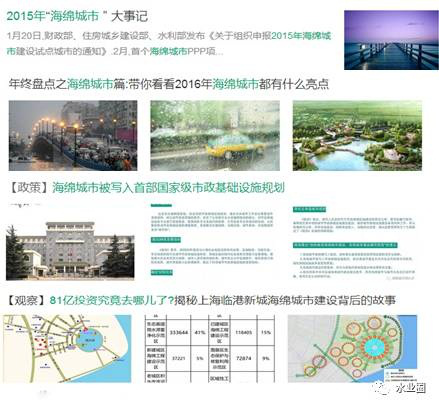The image size is (439, 407).
Task: Click the purple pier thumbnail image
Action: (391, 40)
